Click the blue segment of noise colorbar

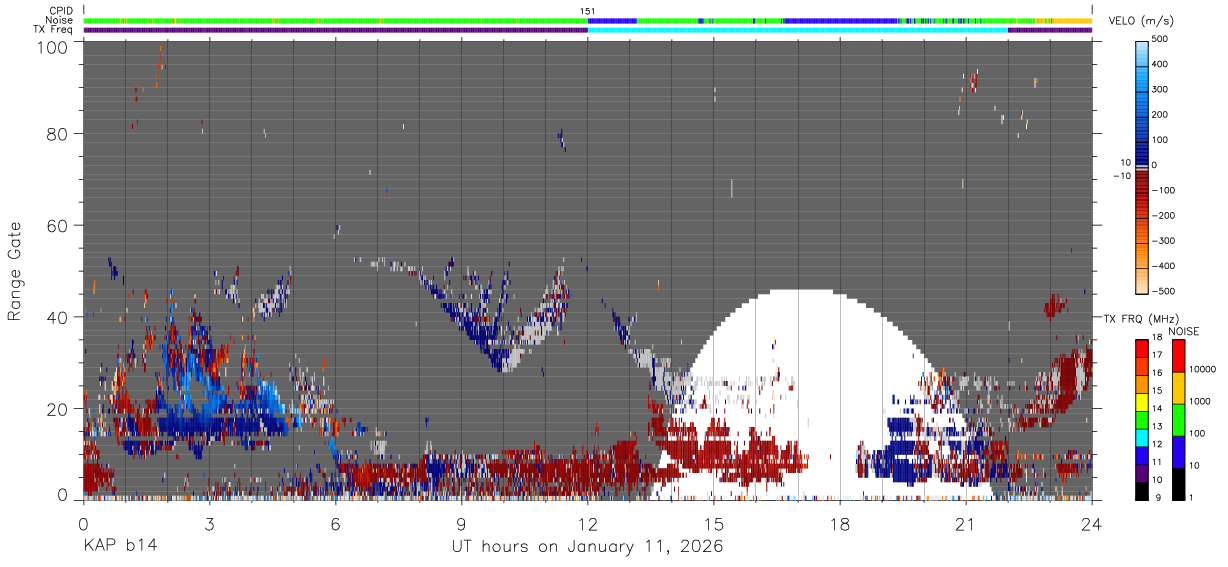pyautogui.click(x=1177, y=452)
